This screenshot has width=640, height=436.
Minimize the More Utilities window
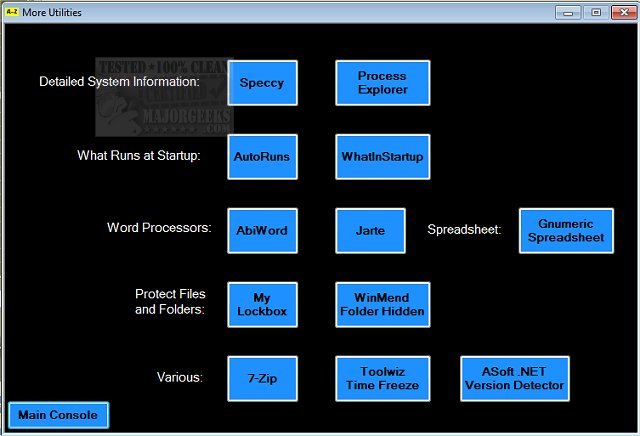(568, 13)
